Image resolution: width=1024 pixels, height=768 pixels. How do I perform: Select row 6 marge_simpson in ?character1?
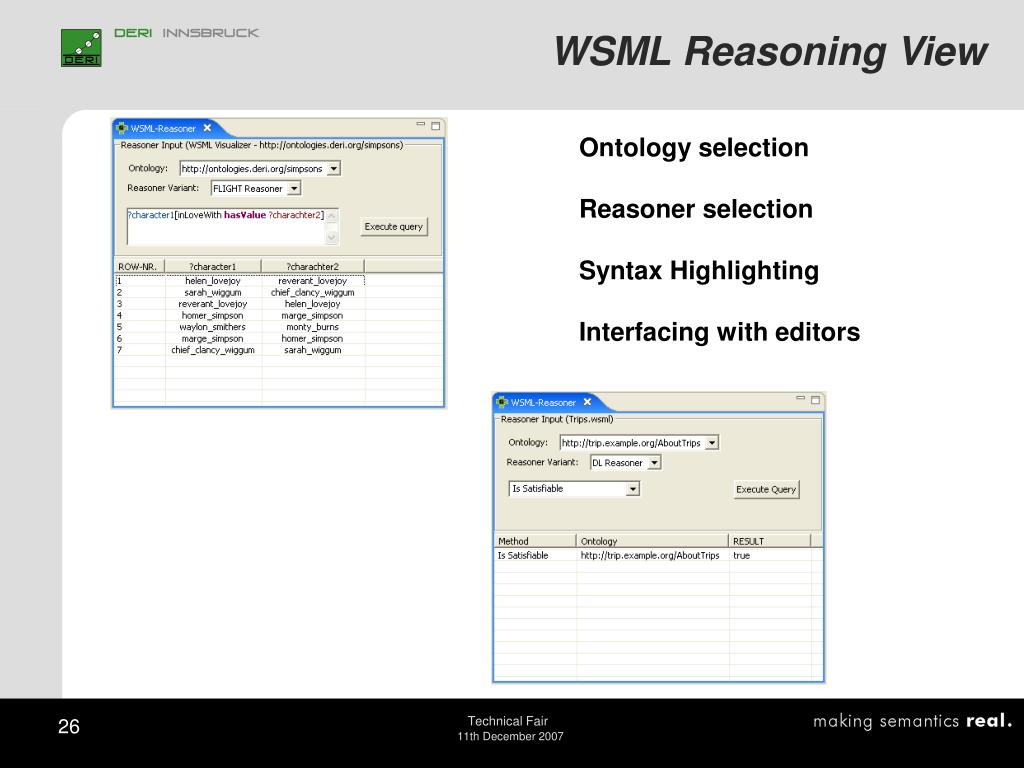tap(213, 338)
